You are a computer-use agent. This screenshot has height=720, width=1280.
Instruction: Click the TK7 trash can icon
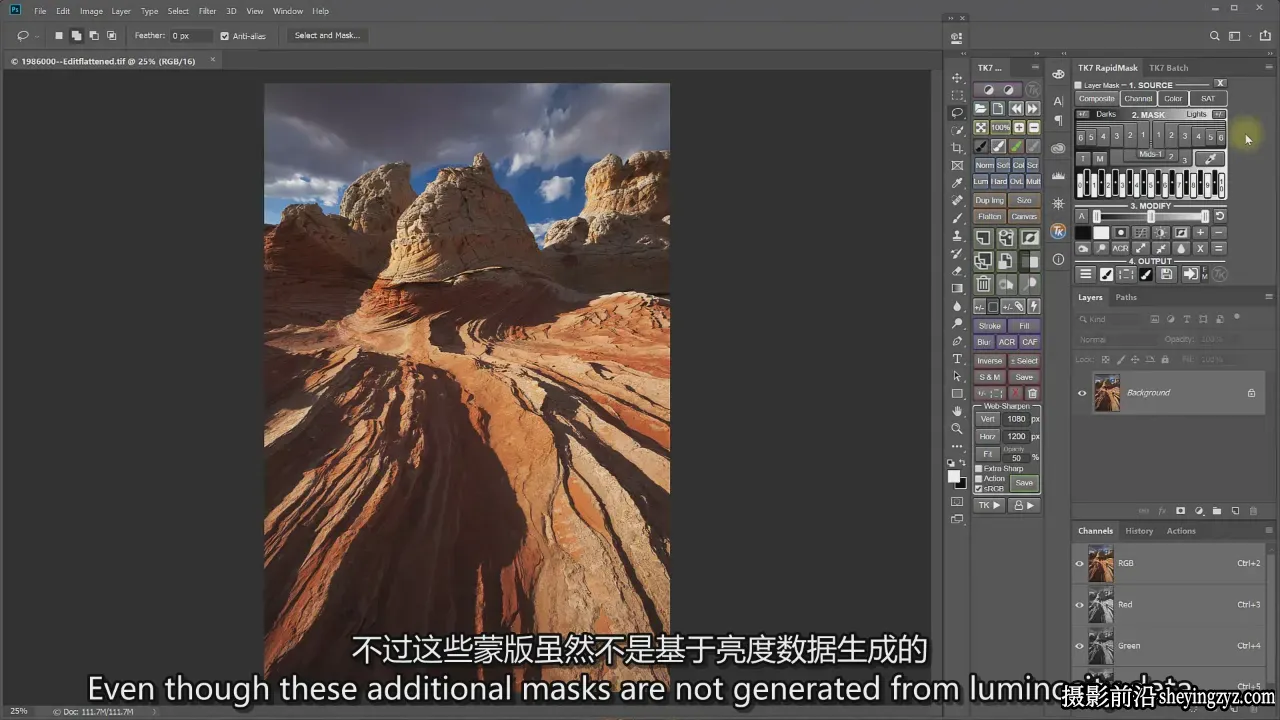pyautogui.click(x=983, y=284)
